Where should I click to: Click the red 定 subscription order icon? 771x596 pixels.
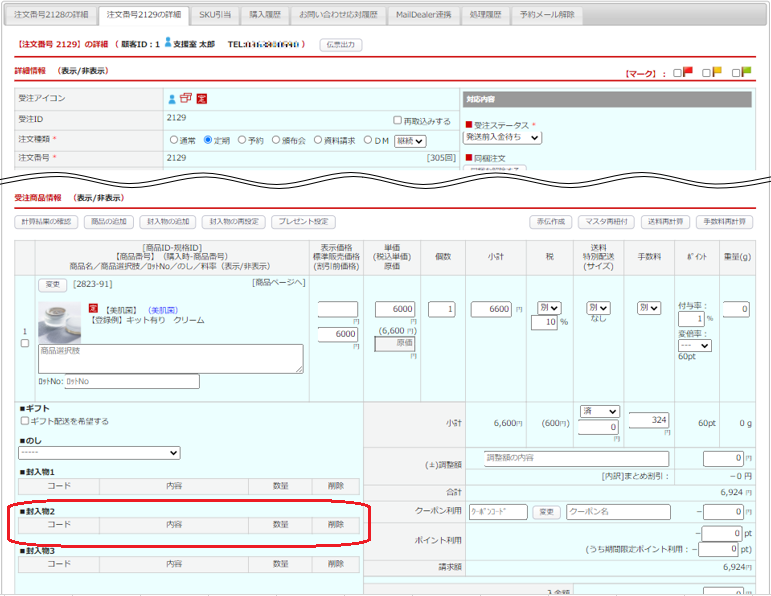tap(201, 99)
